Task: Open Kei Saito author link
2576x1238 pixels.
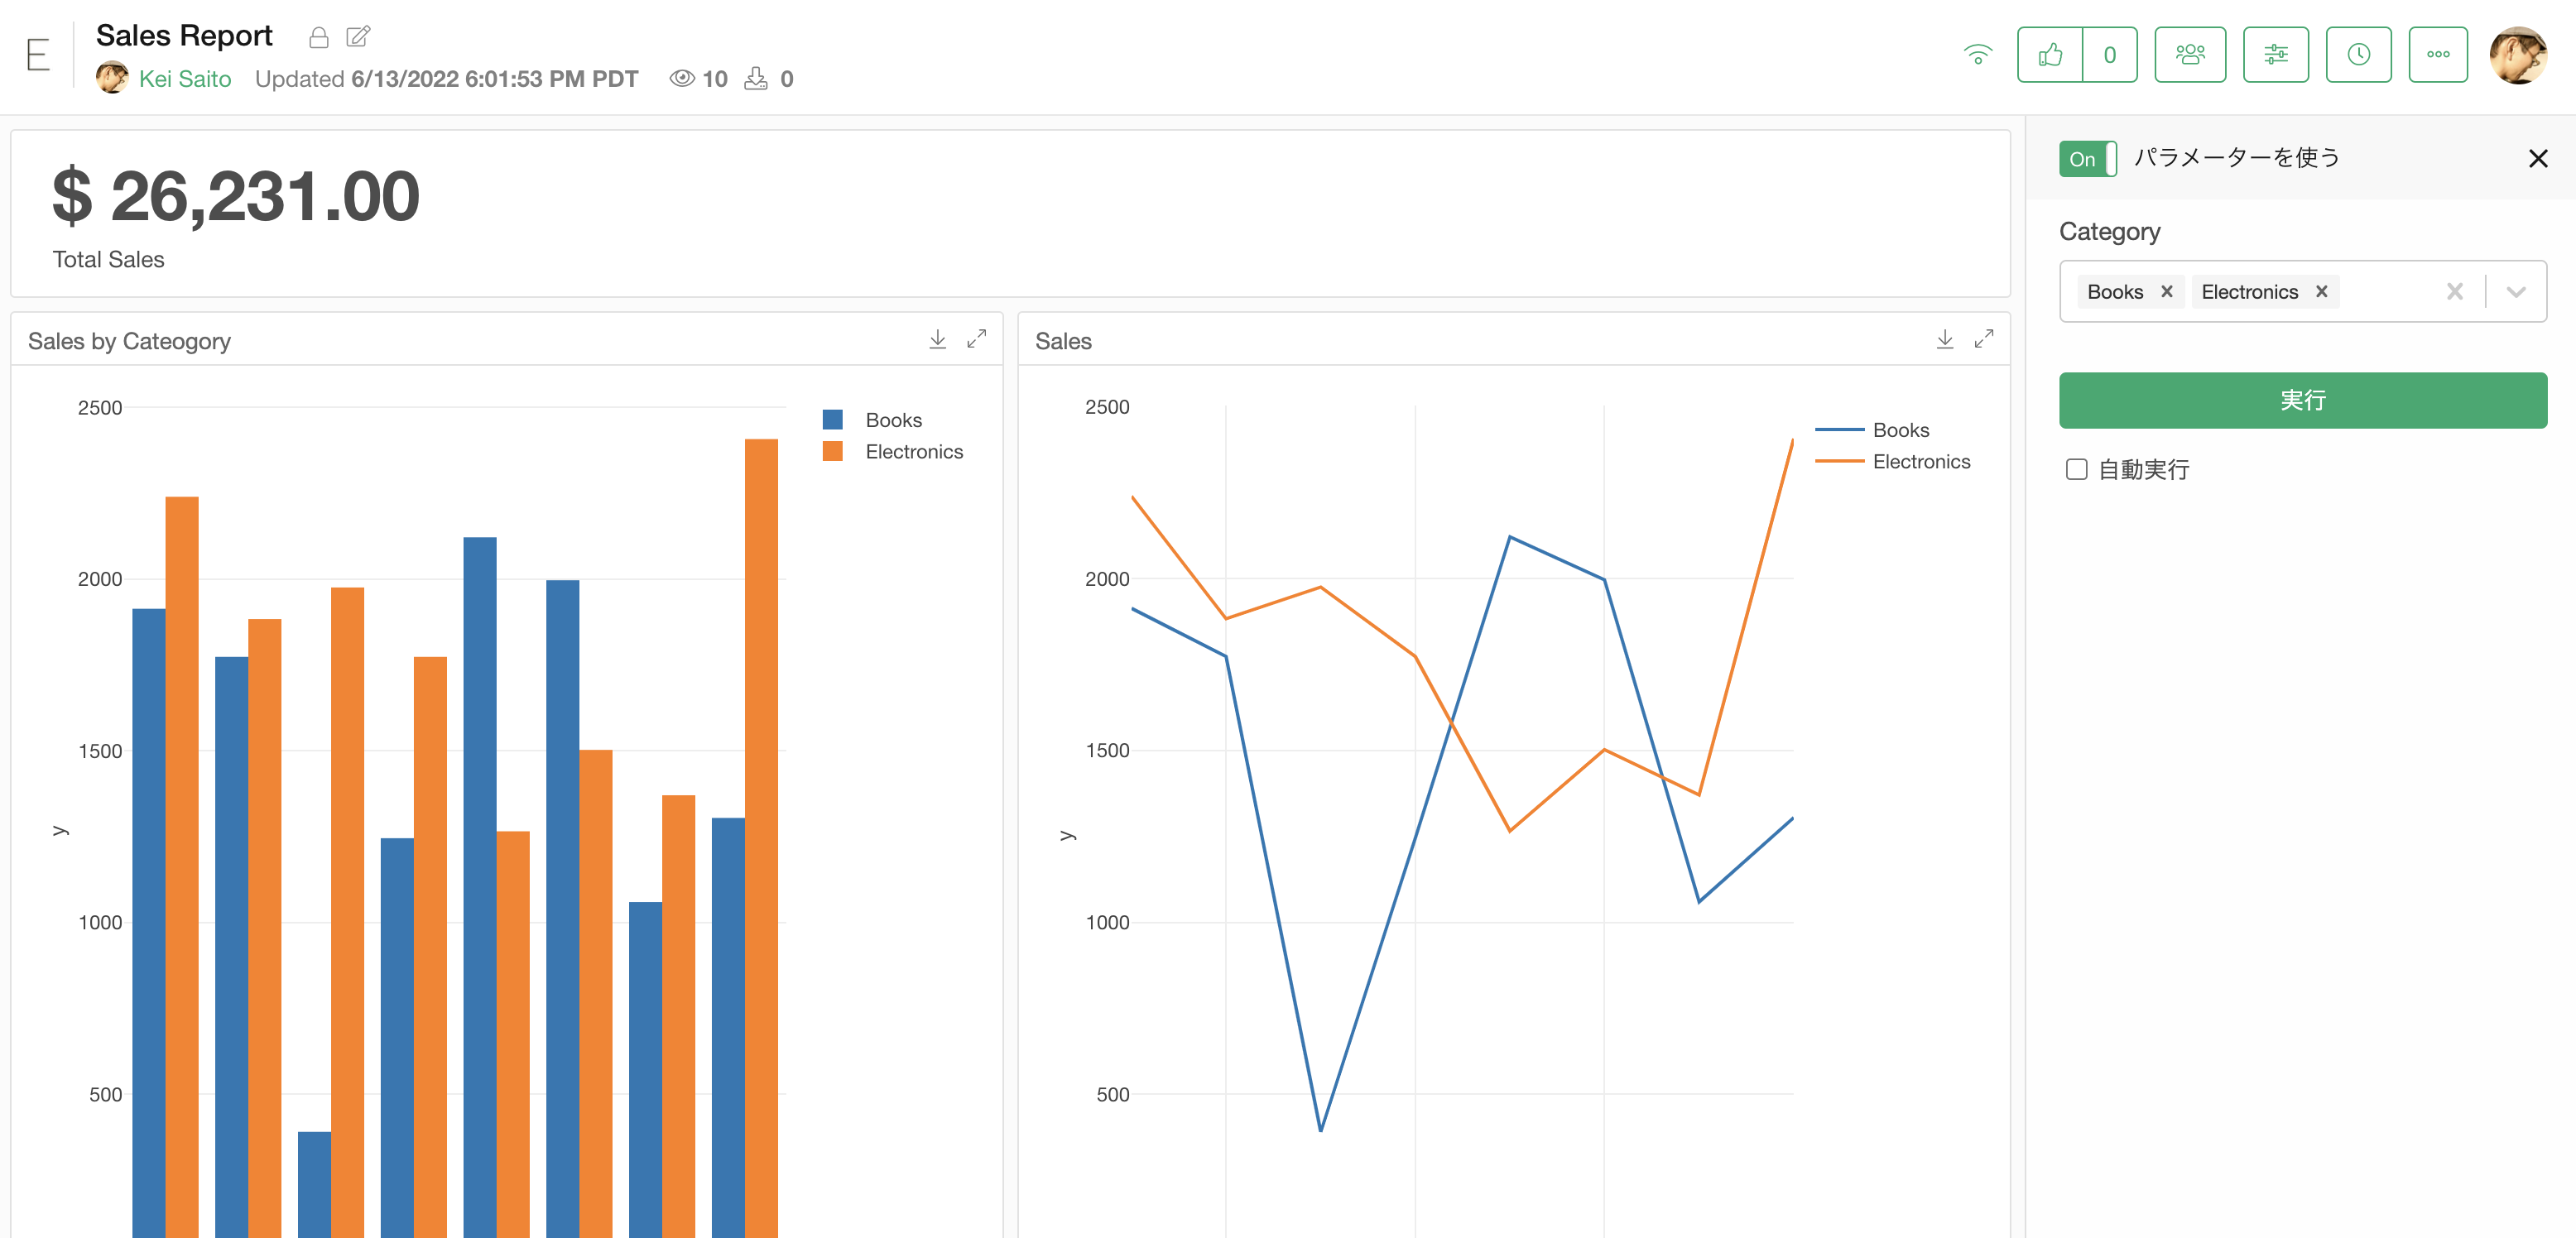Action: tap(185, 79)
